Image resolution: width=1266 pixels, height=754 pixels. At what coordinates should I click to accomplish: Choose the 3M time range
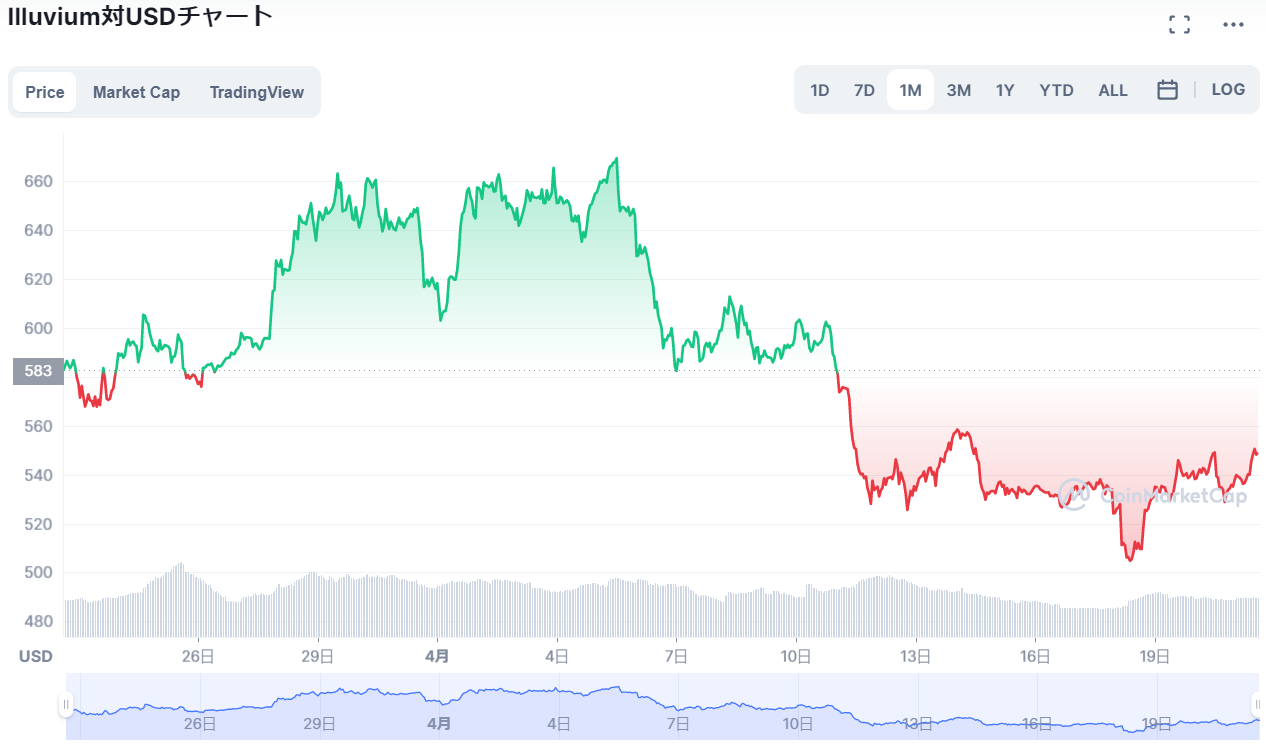[x=958, y=90]
